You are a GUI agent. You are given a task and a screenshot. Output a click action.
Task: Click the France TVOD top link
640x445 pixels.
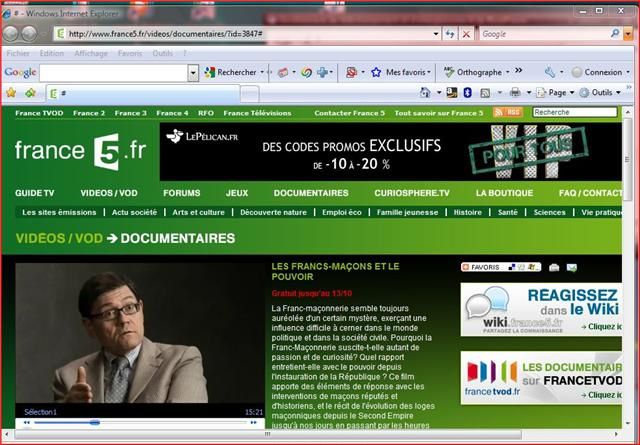click(x=39, y=113)
